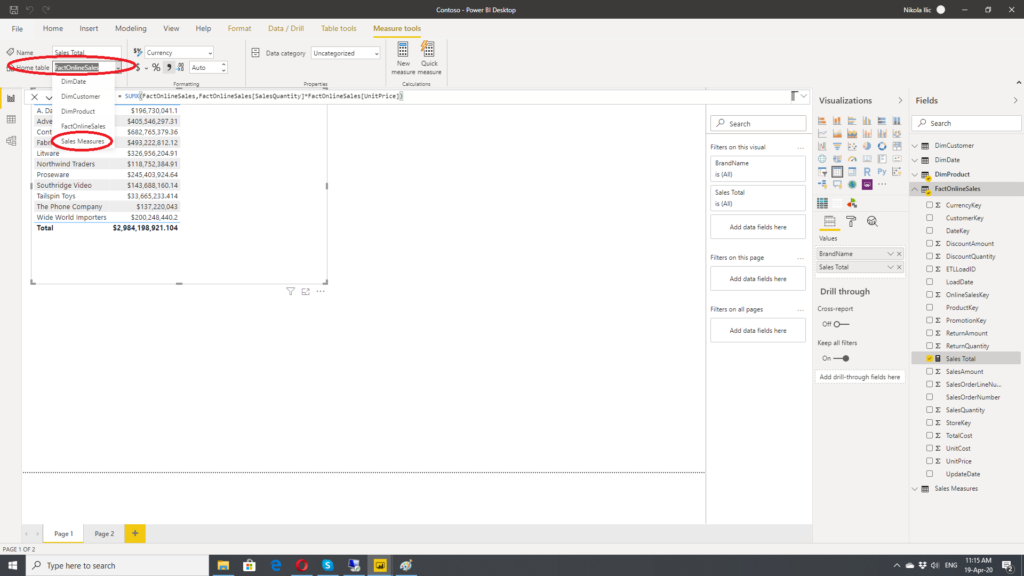Expand the DimProduct table
Screen dimensions: 1024x576
[915, 174]
